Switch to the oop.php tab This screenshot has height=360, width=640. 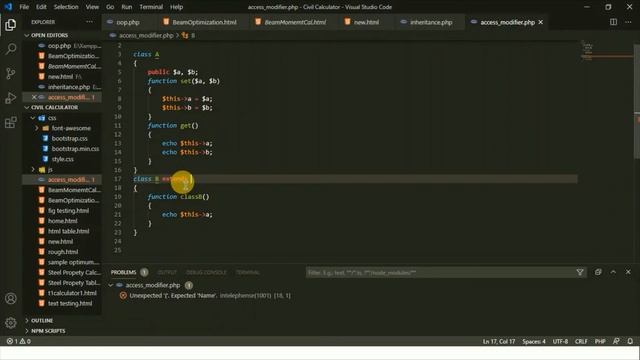click(127, 22)
